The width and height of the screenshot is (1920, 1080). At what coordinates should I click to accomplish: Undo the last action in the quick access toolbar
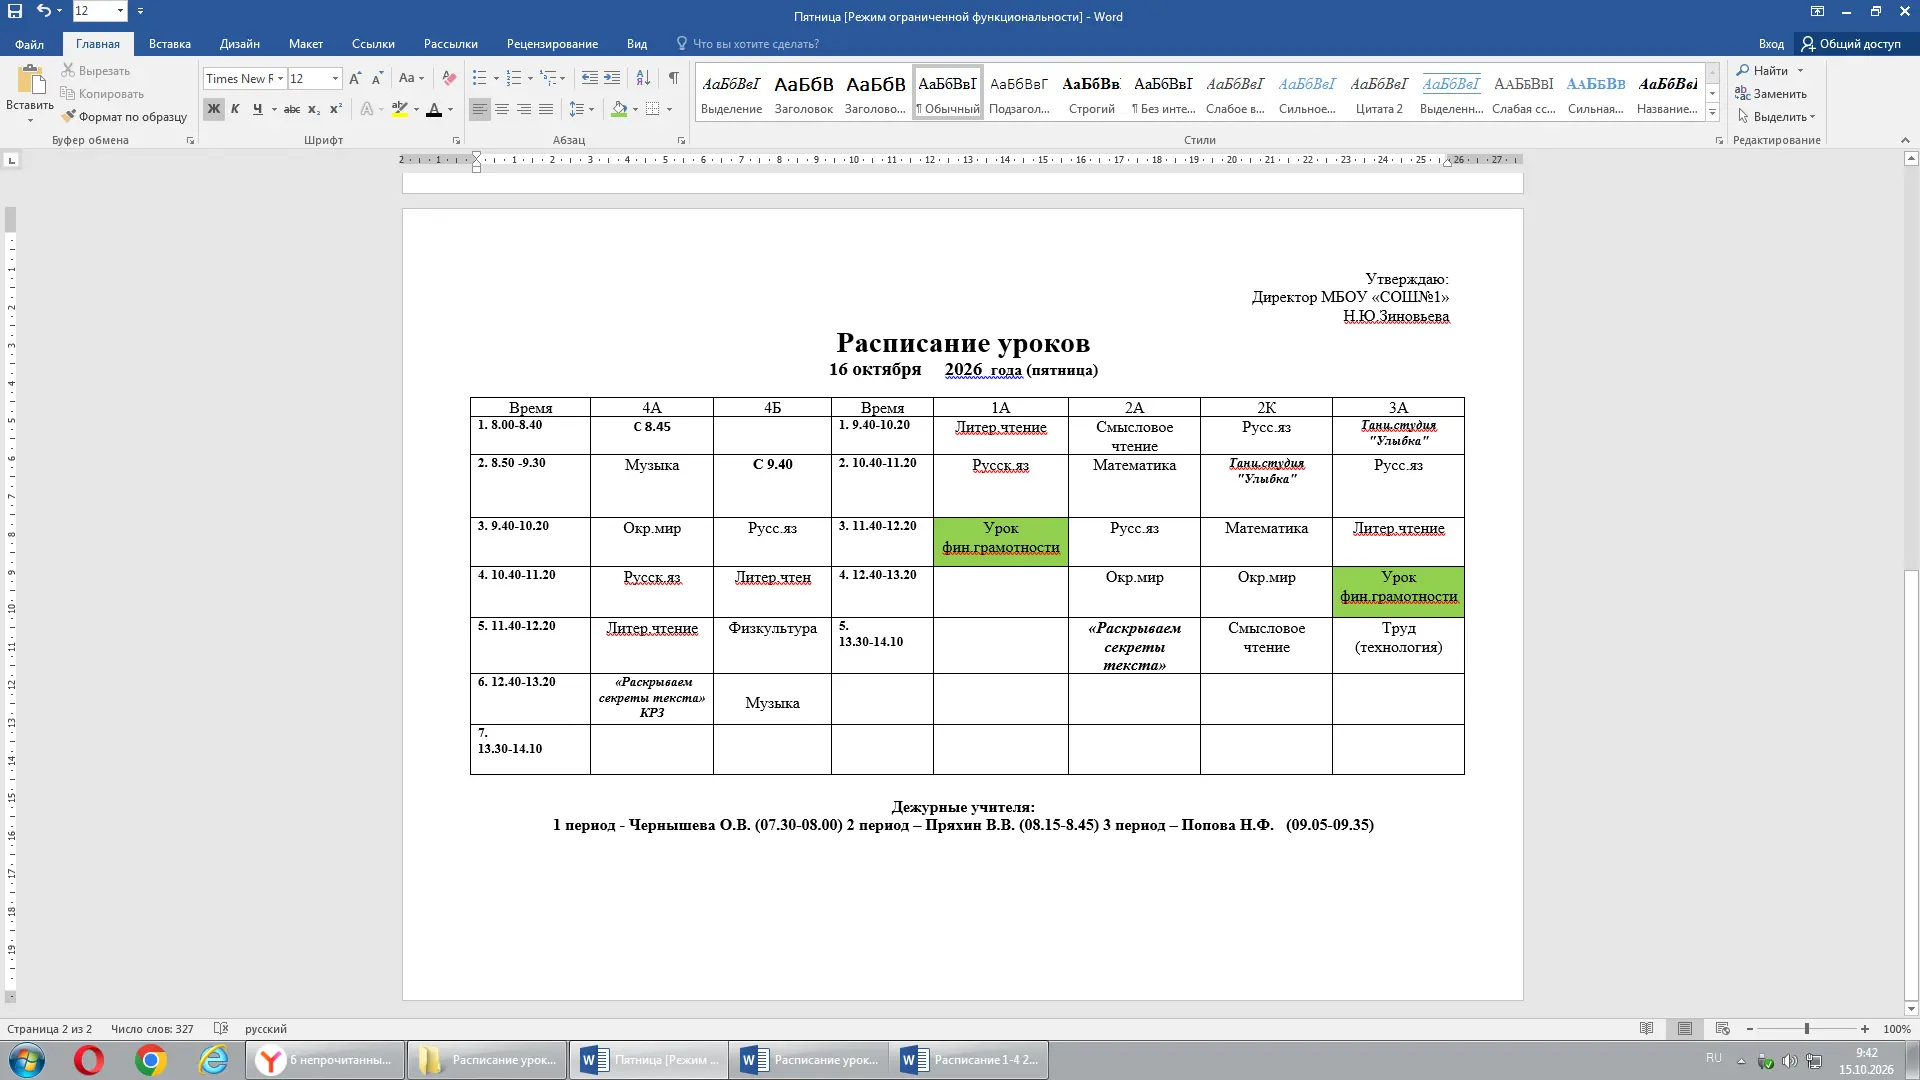point(43,11)
